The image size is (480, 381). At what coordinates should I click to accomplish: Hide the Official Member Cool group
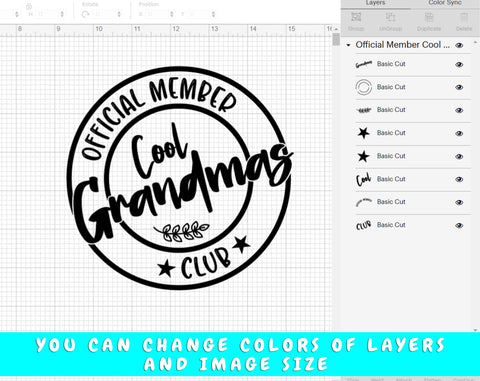tap(459, 45)
